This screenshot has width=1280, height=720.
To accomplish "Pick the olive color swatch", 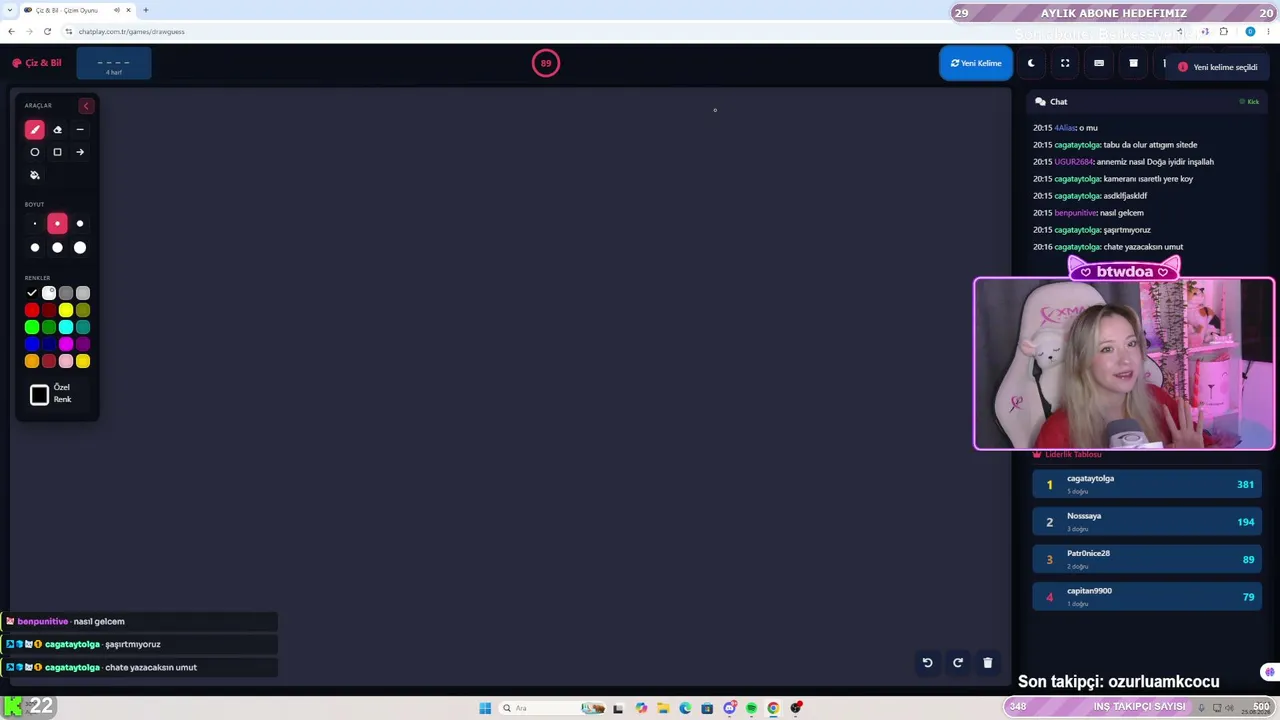I will pyautogui.click(x=83, y=310).
